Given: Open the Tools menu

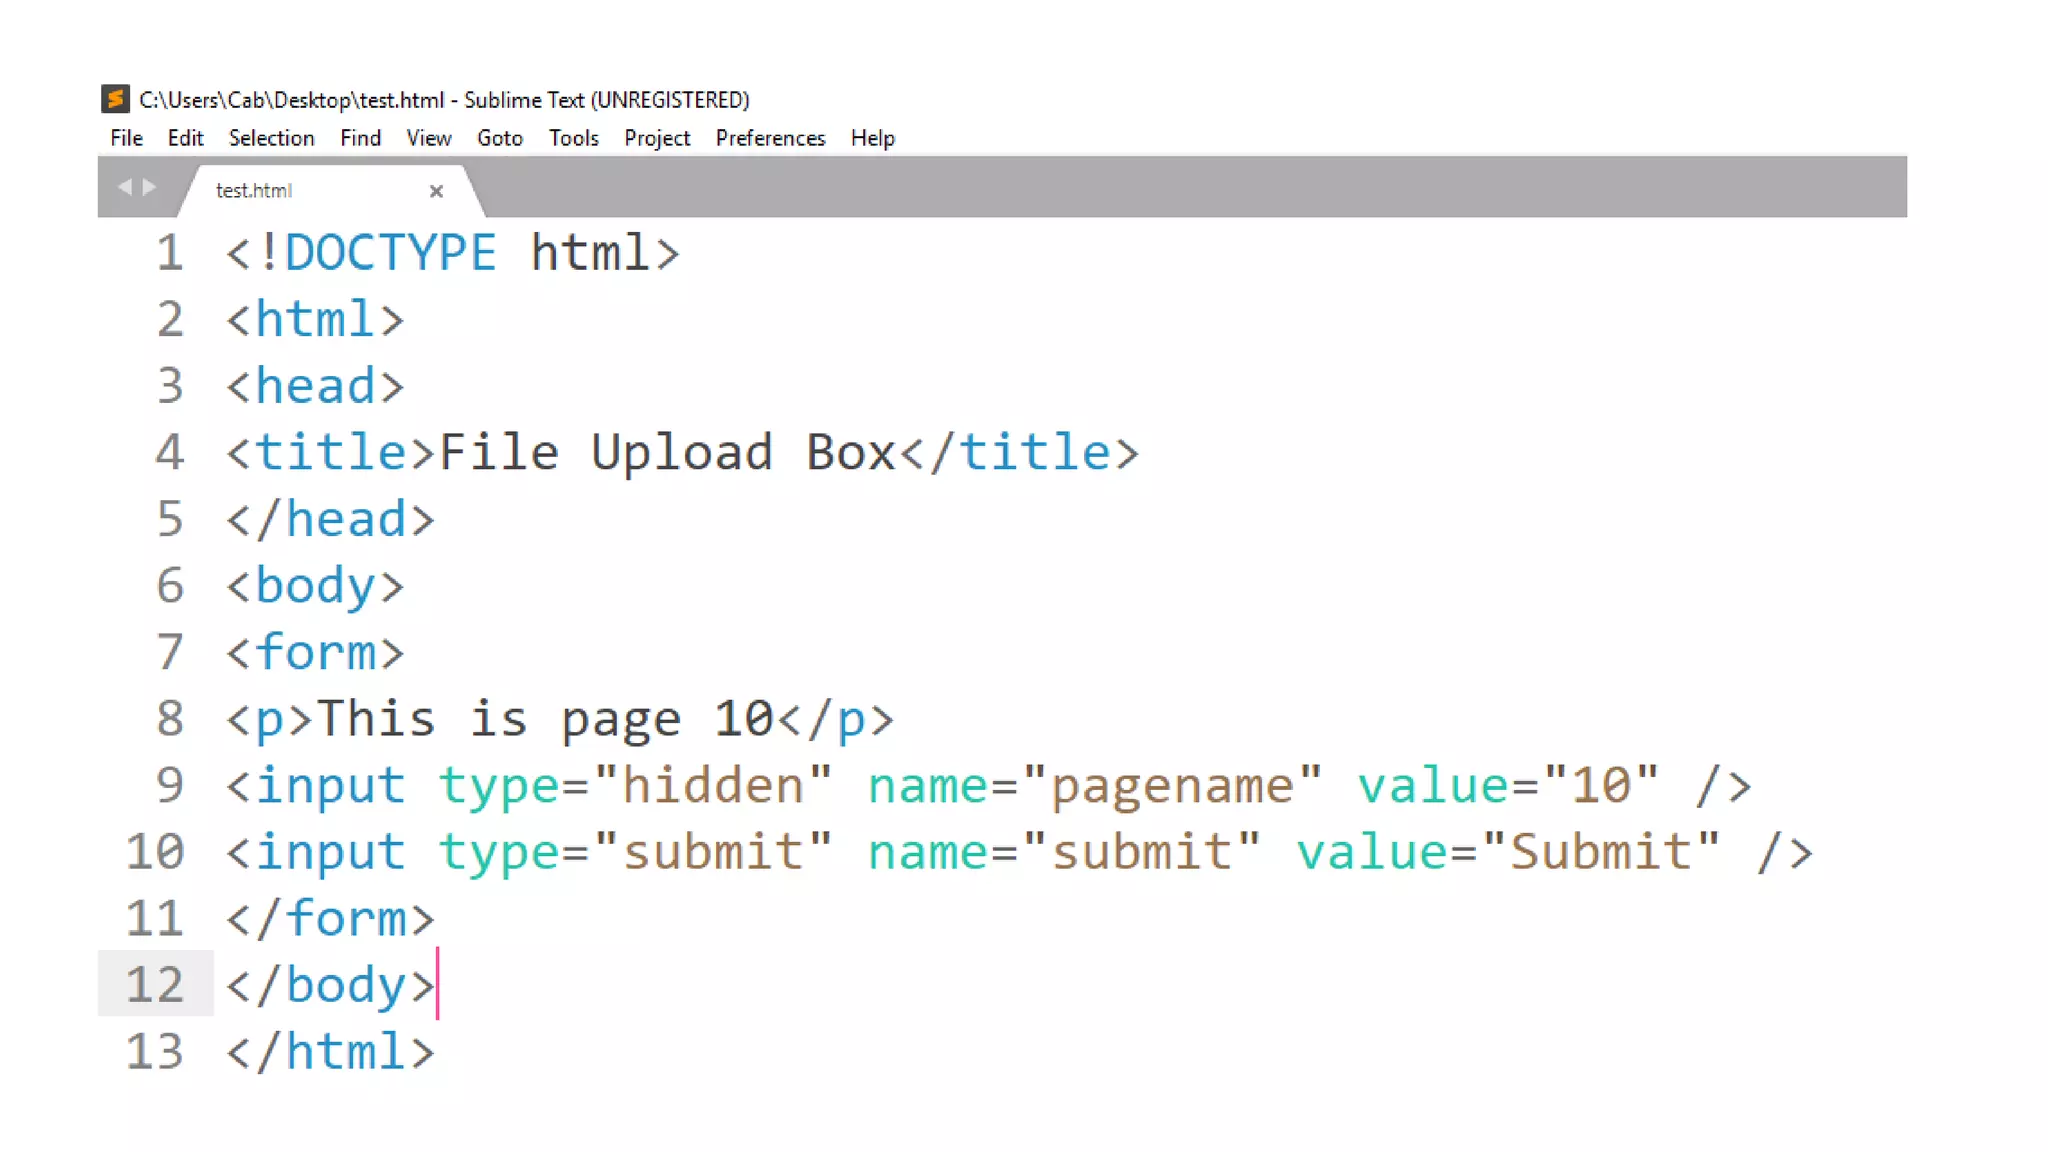Looking at the screenshot, I should (573, 138).
